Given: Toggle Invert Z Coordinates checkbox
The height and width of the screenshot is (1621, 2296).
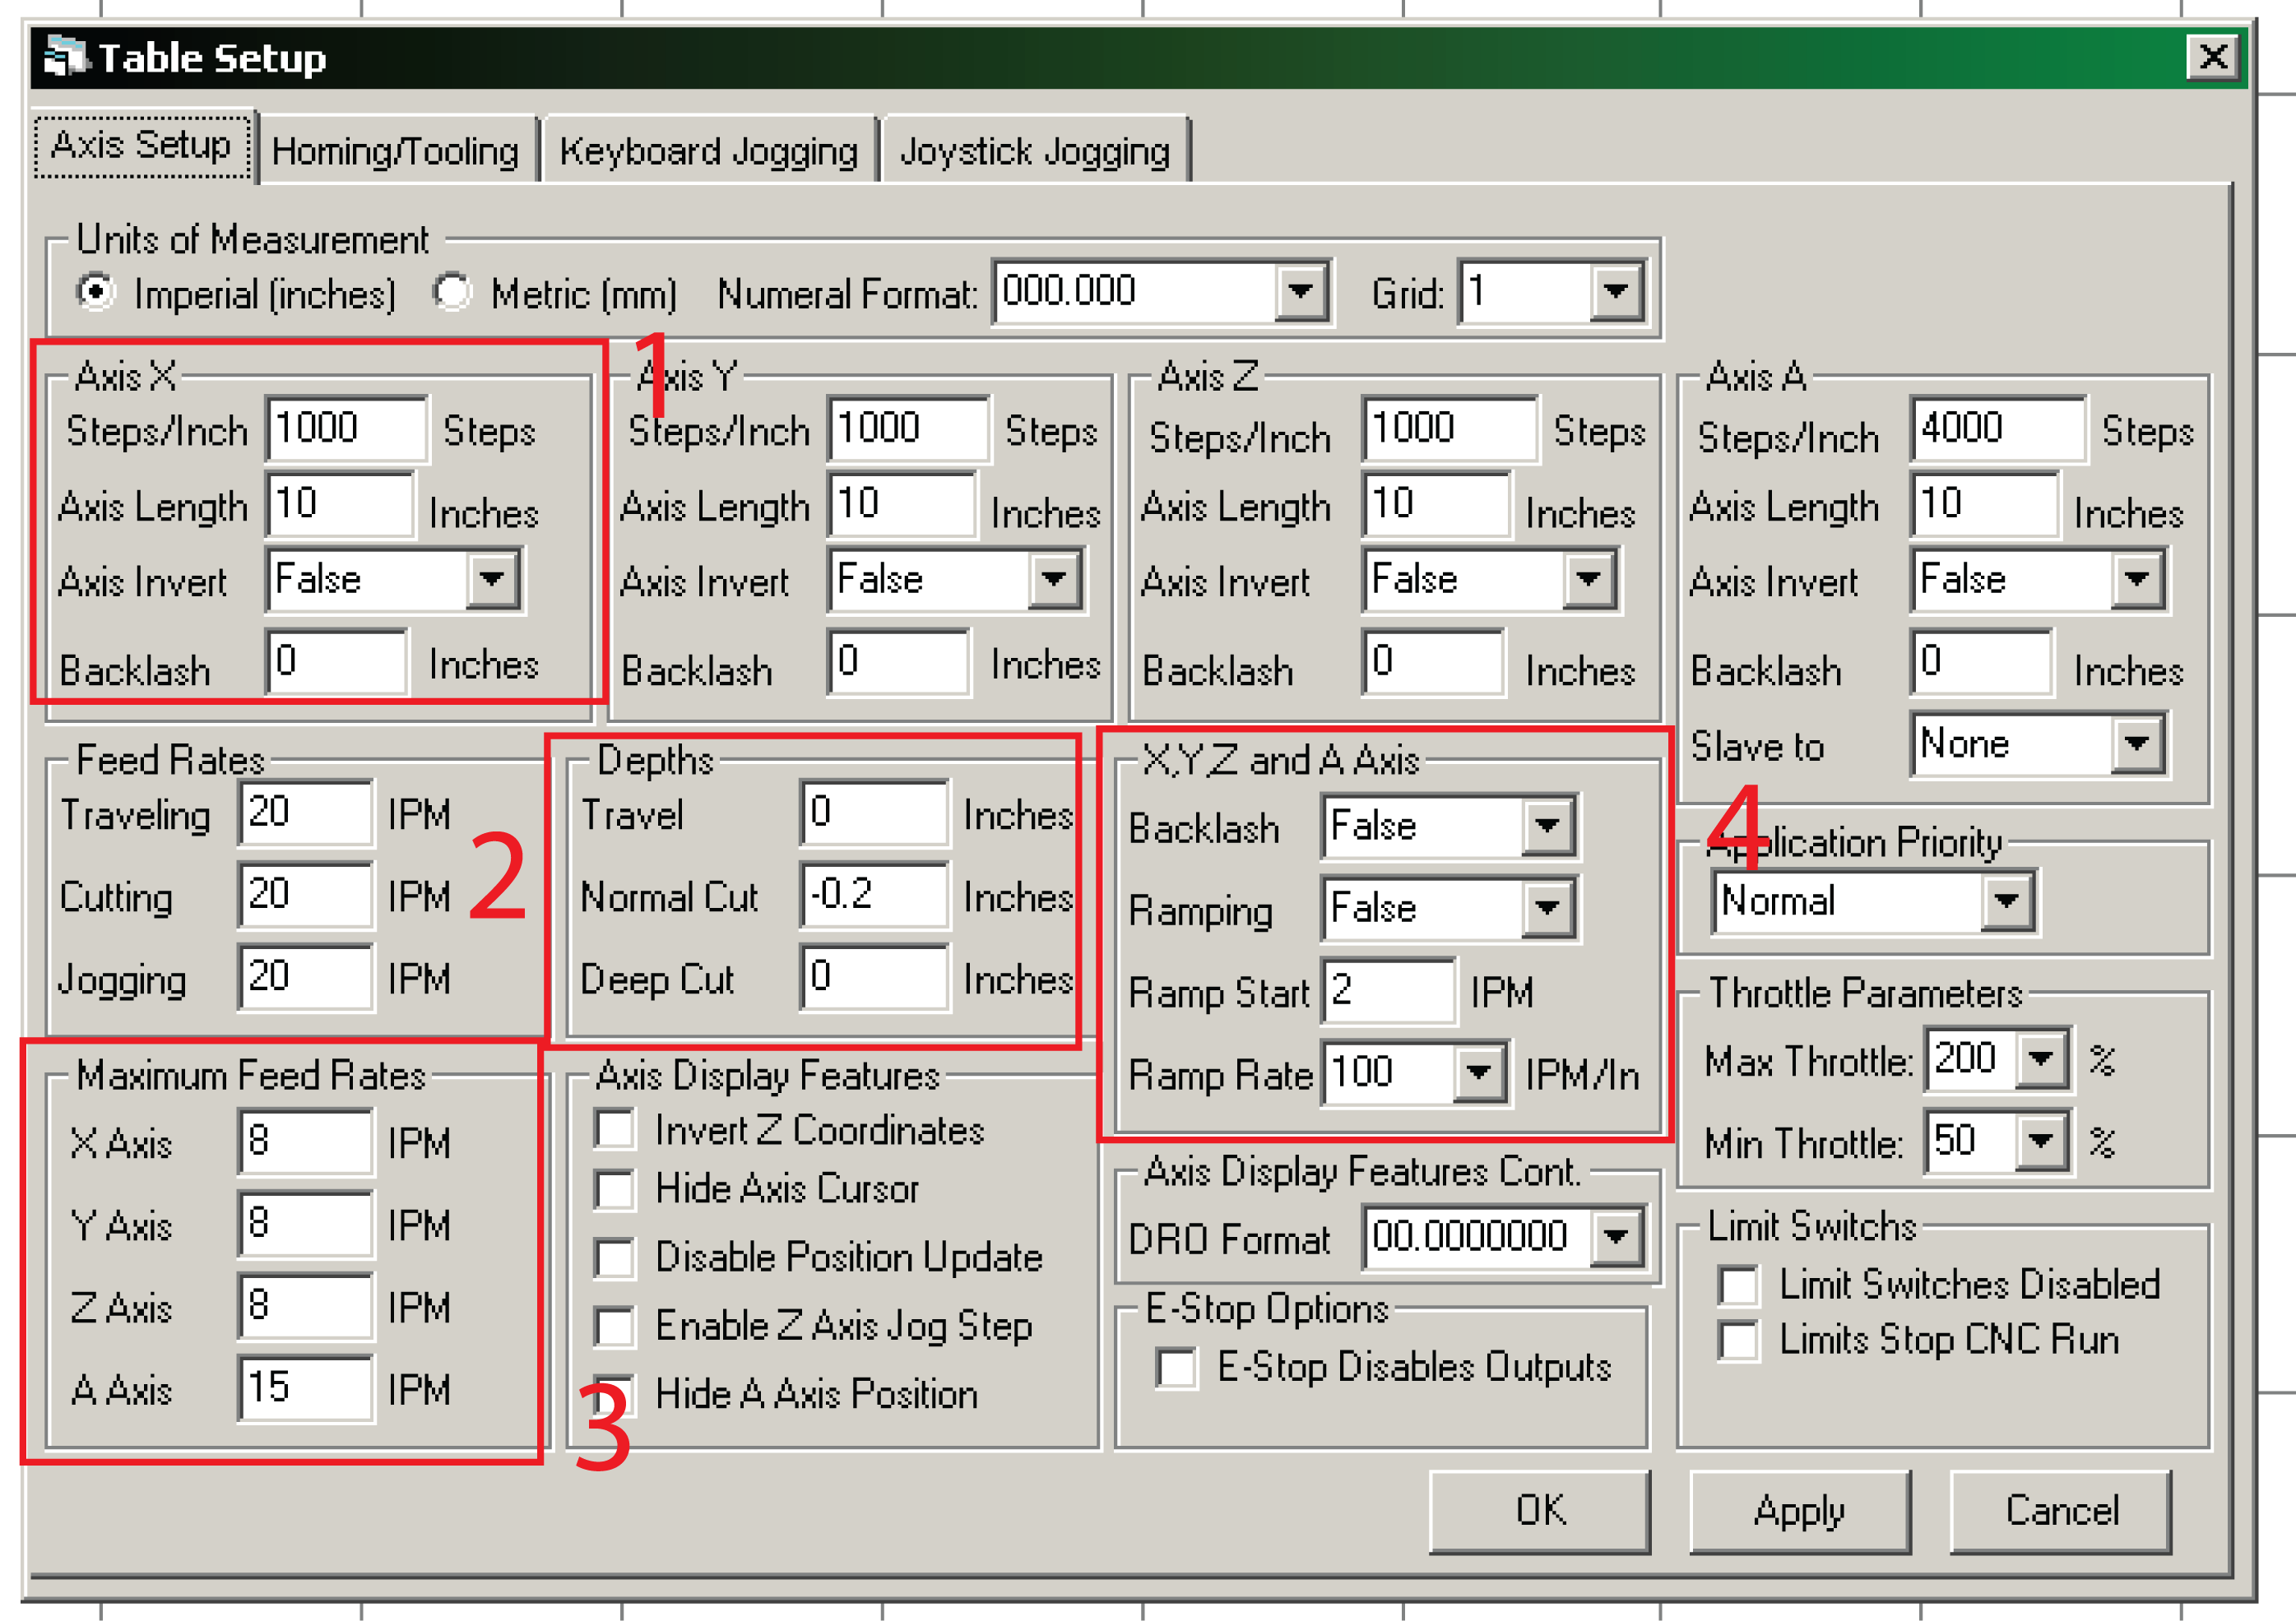Looking at the screenshot, I should [x=614, y=1129].
